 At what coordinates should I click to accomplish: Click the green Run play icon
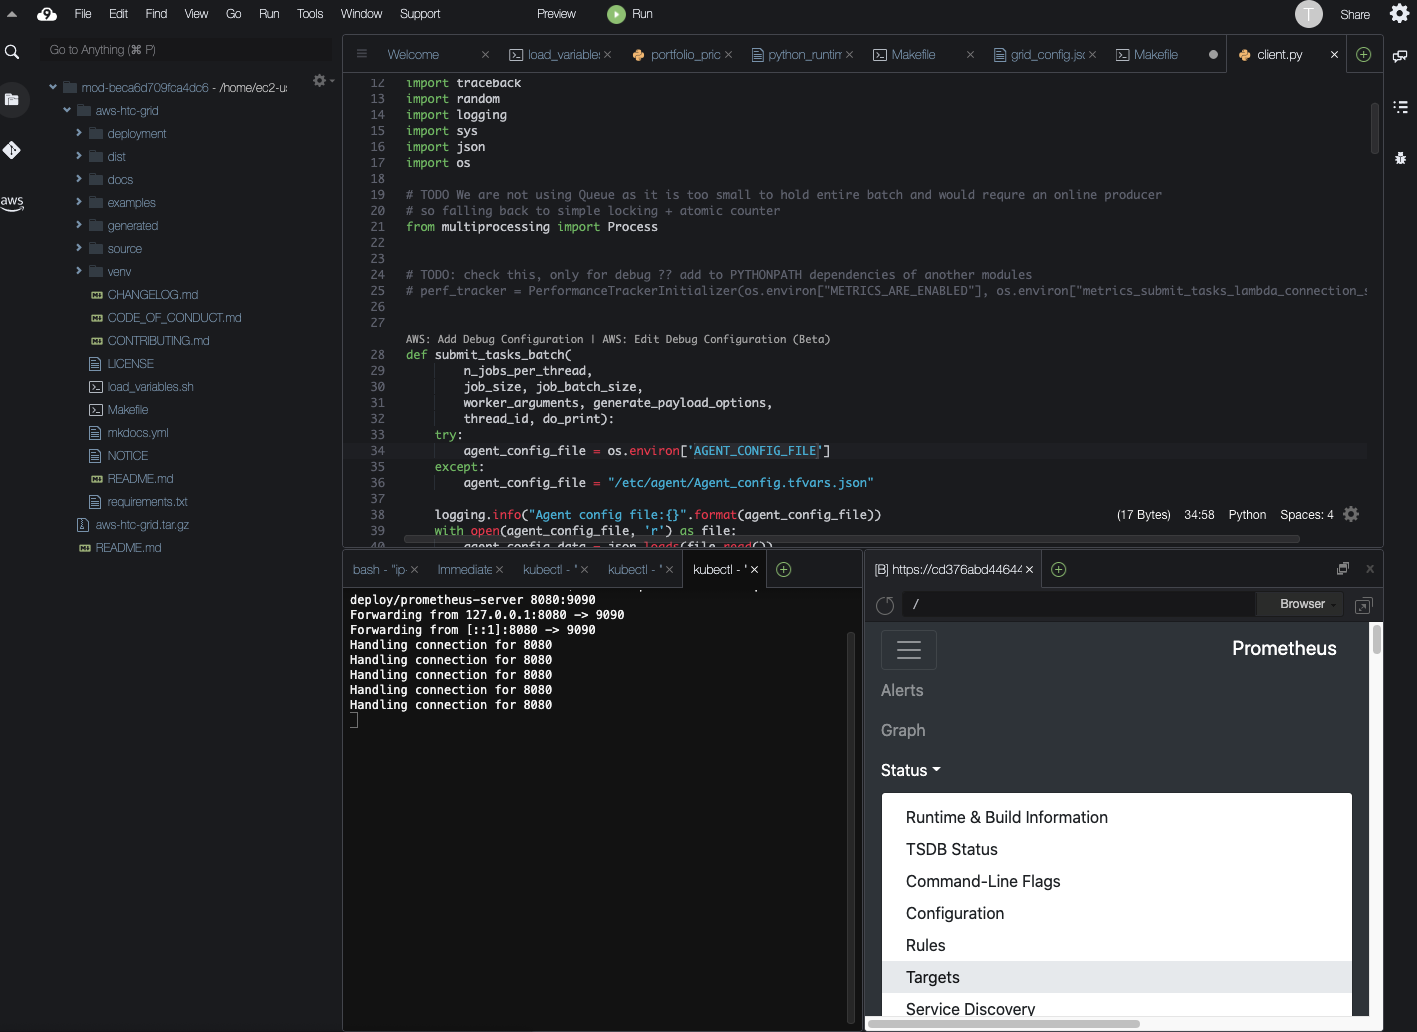pyautogui.click(x=616, y=14)
